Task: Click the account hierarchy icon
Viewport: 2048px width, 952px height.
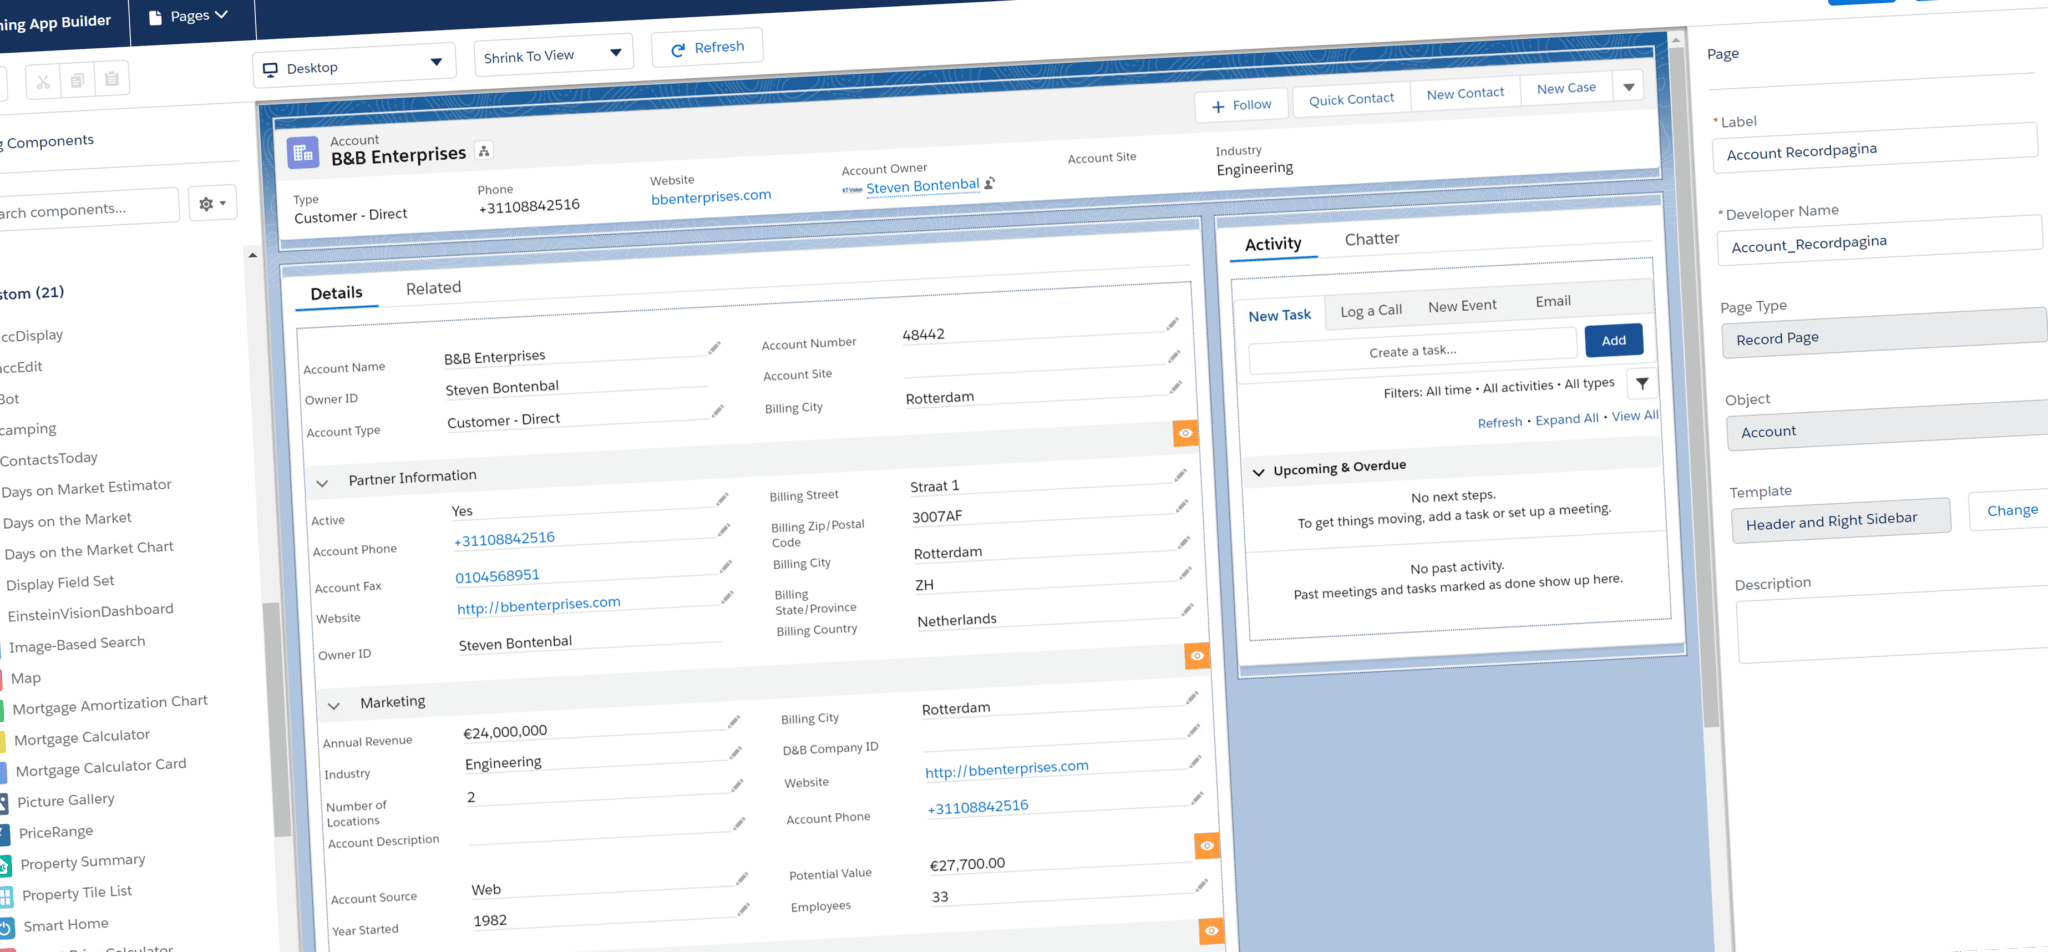Action: click(x=484, y=151)
